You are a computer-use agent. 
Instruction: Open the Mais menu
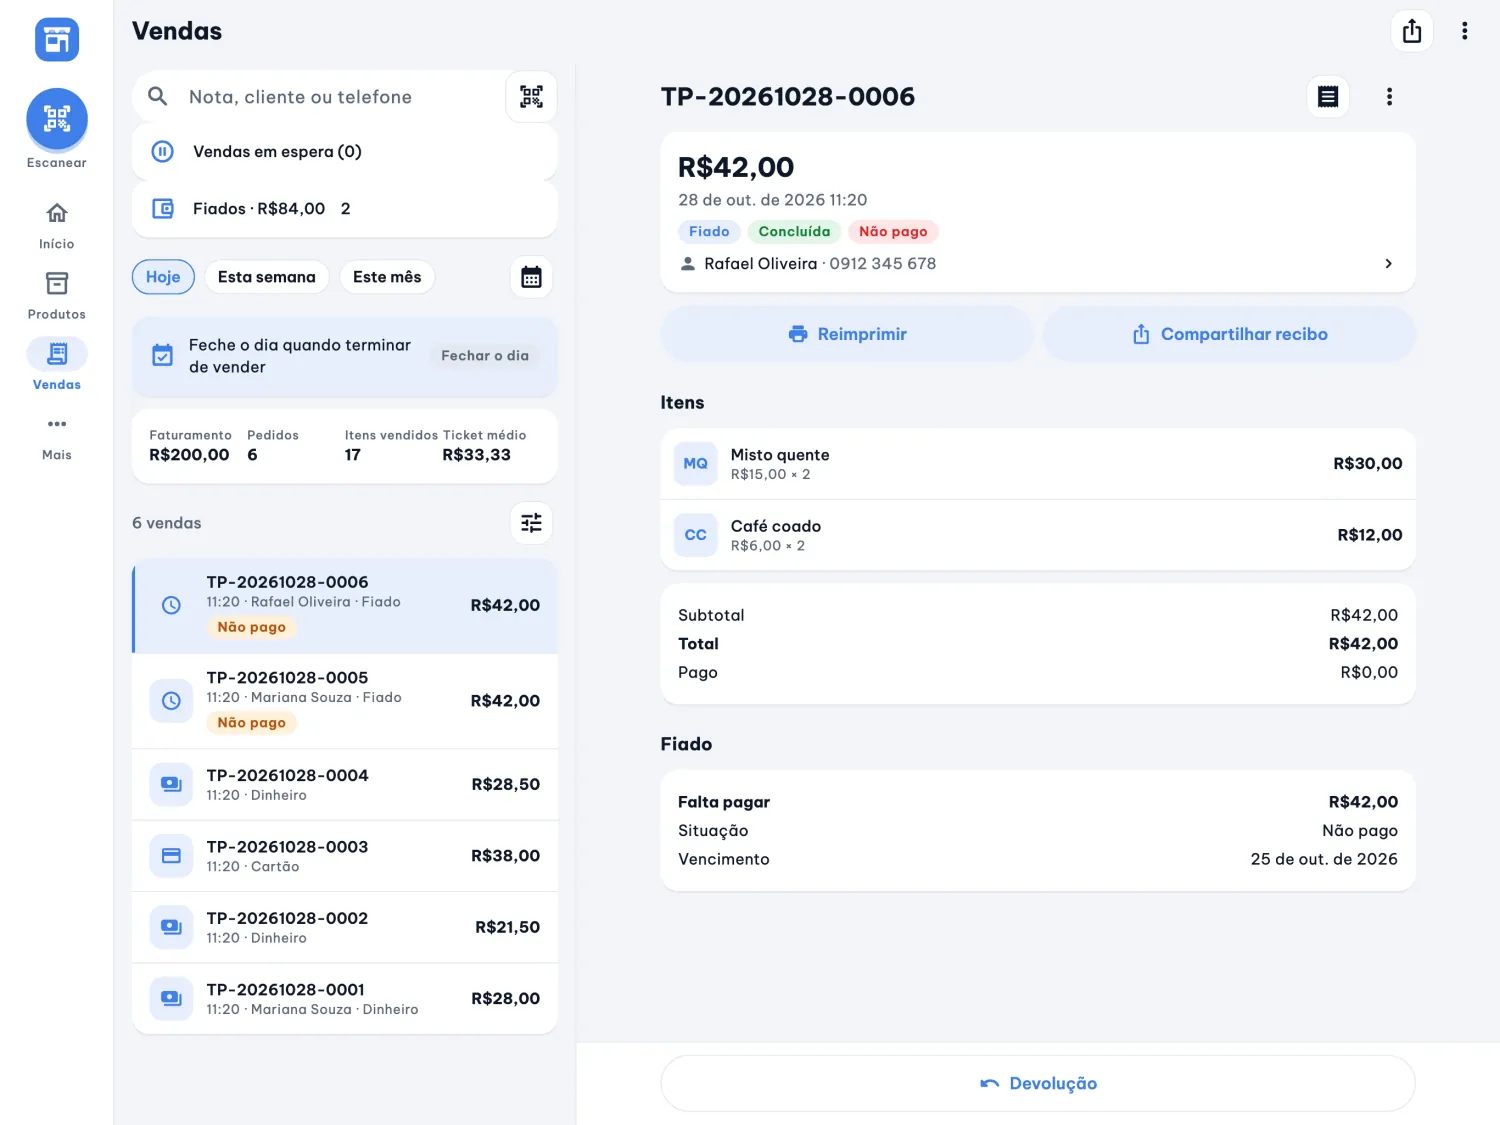point(57,437)
